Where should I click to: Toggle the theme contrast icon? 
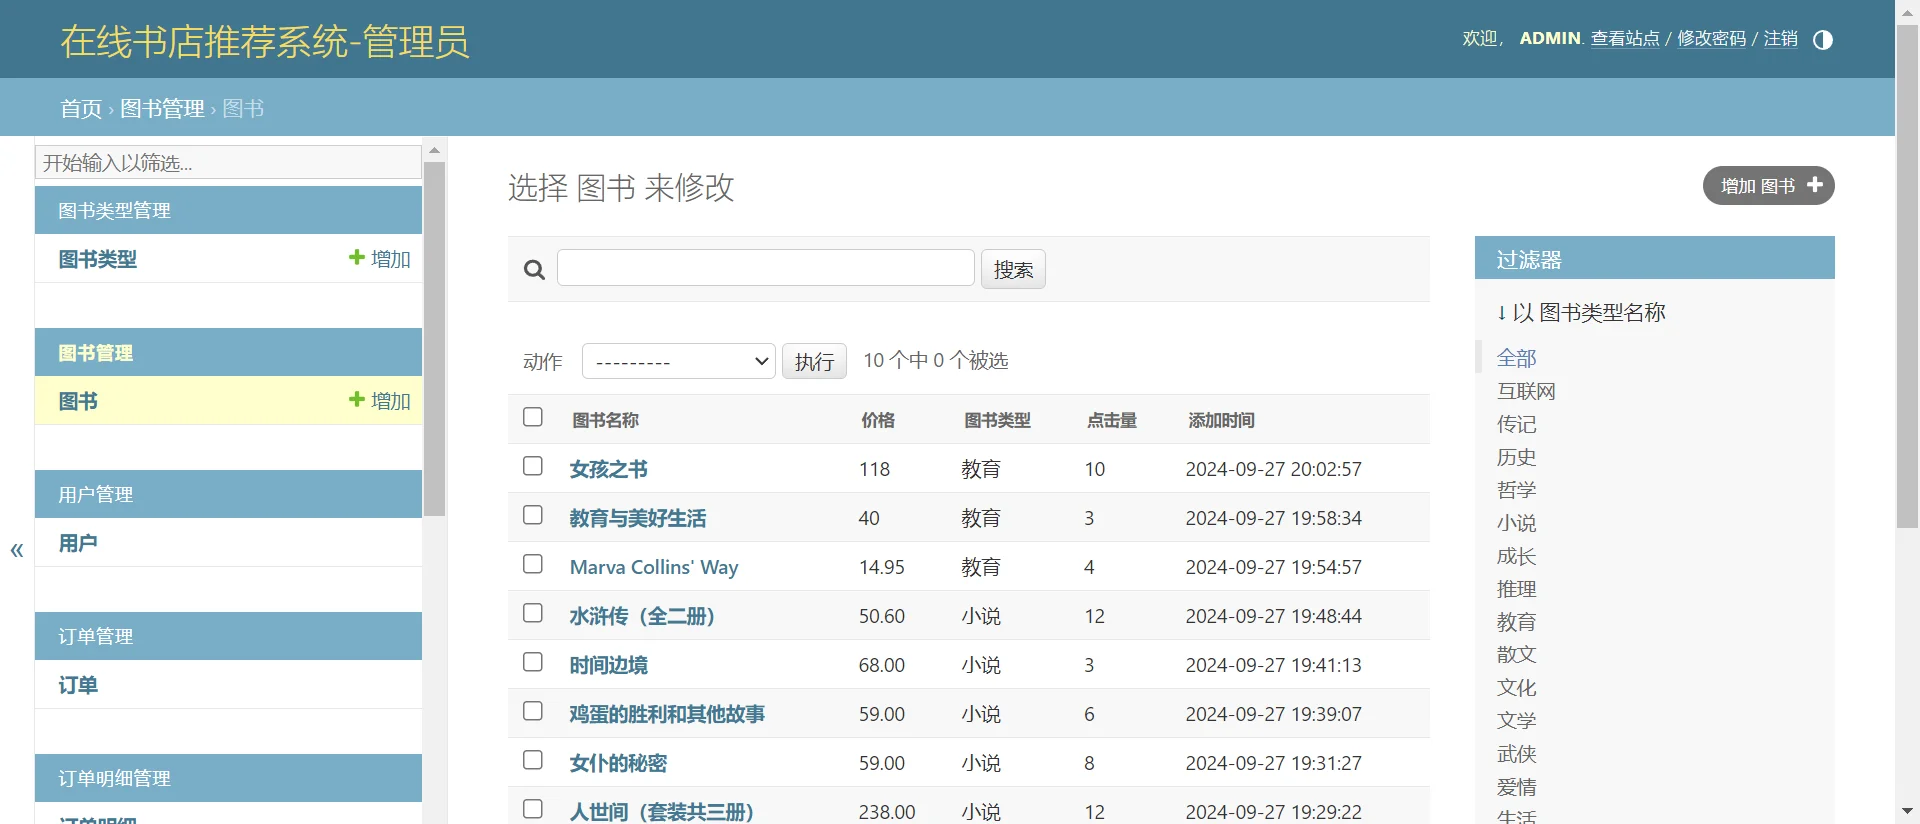1823,40
